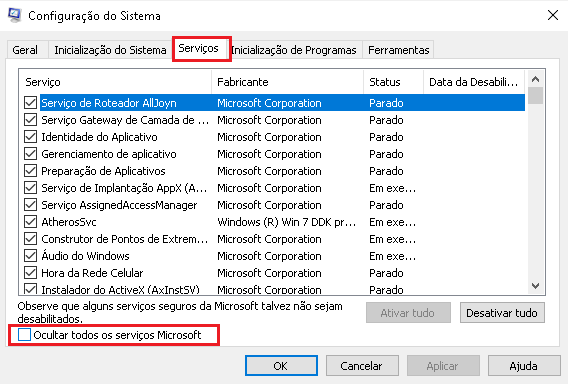Click the scrollbar up arrow

click(x=535, y=79)
